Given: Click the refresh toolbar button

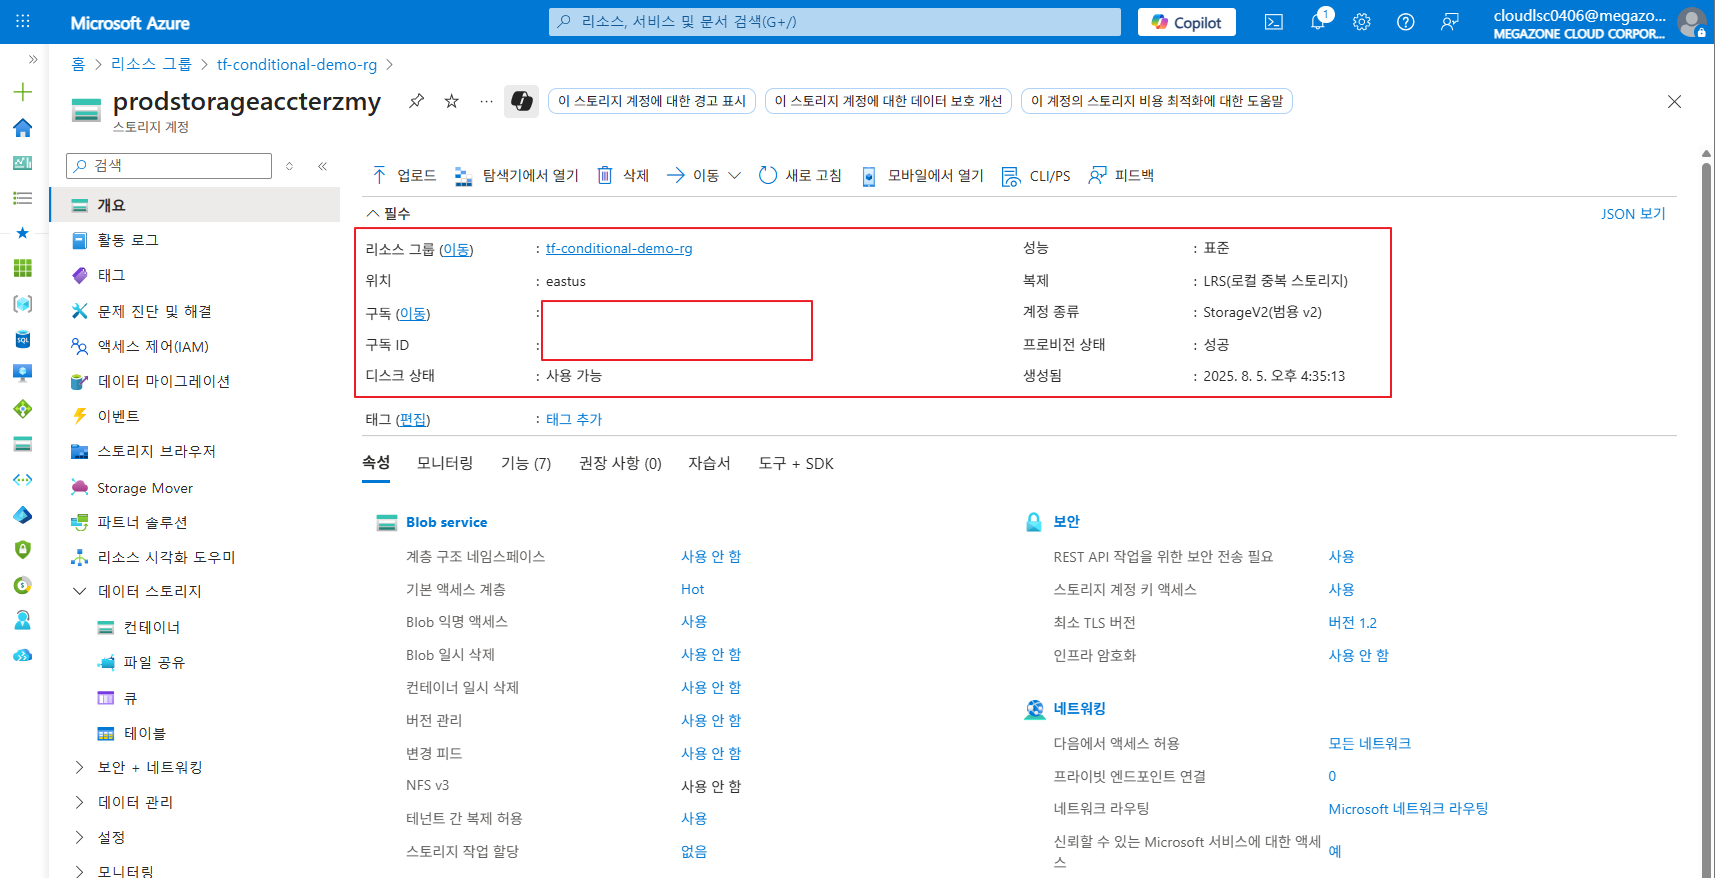Looking at the screenshot, I should pos(800,175).
